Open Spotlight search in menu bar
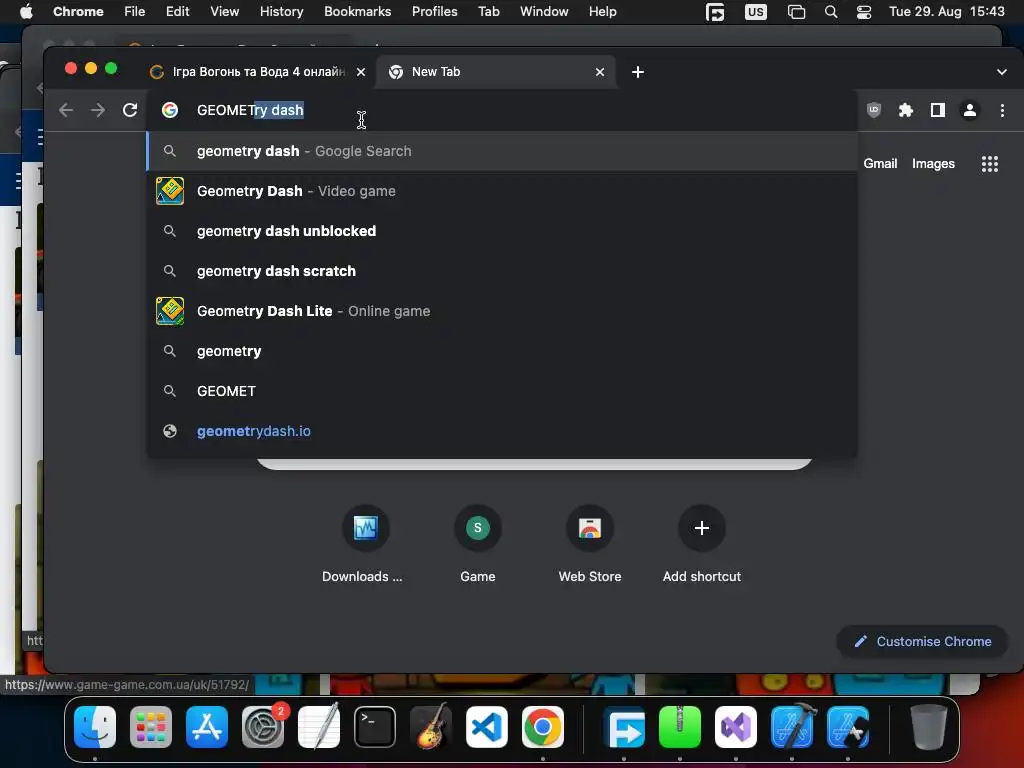The image size is (1024, 768). tap(831, 12)
